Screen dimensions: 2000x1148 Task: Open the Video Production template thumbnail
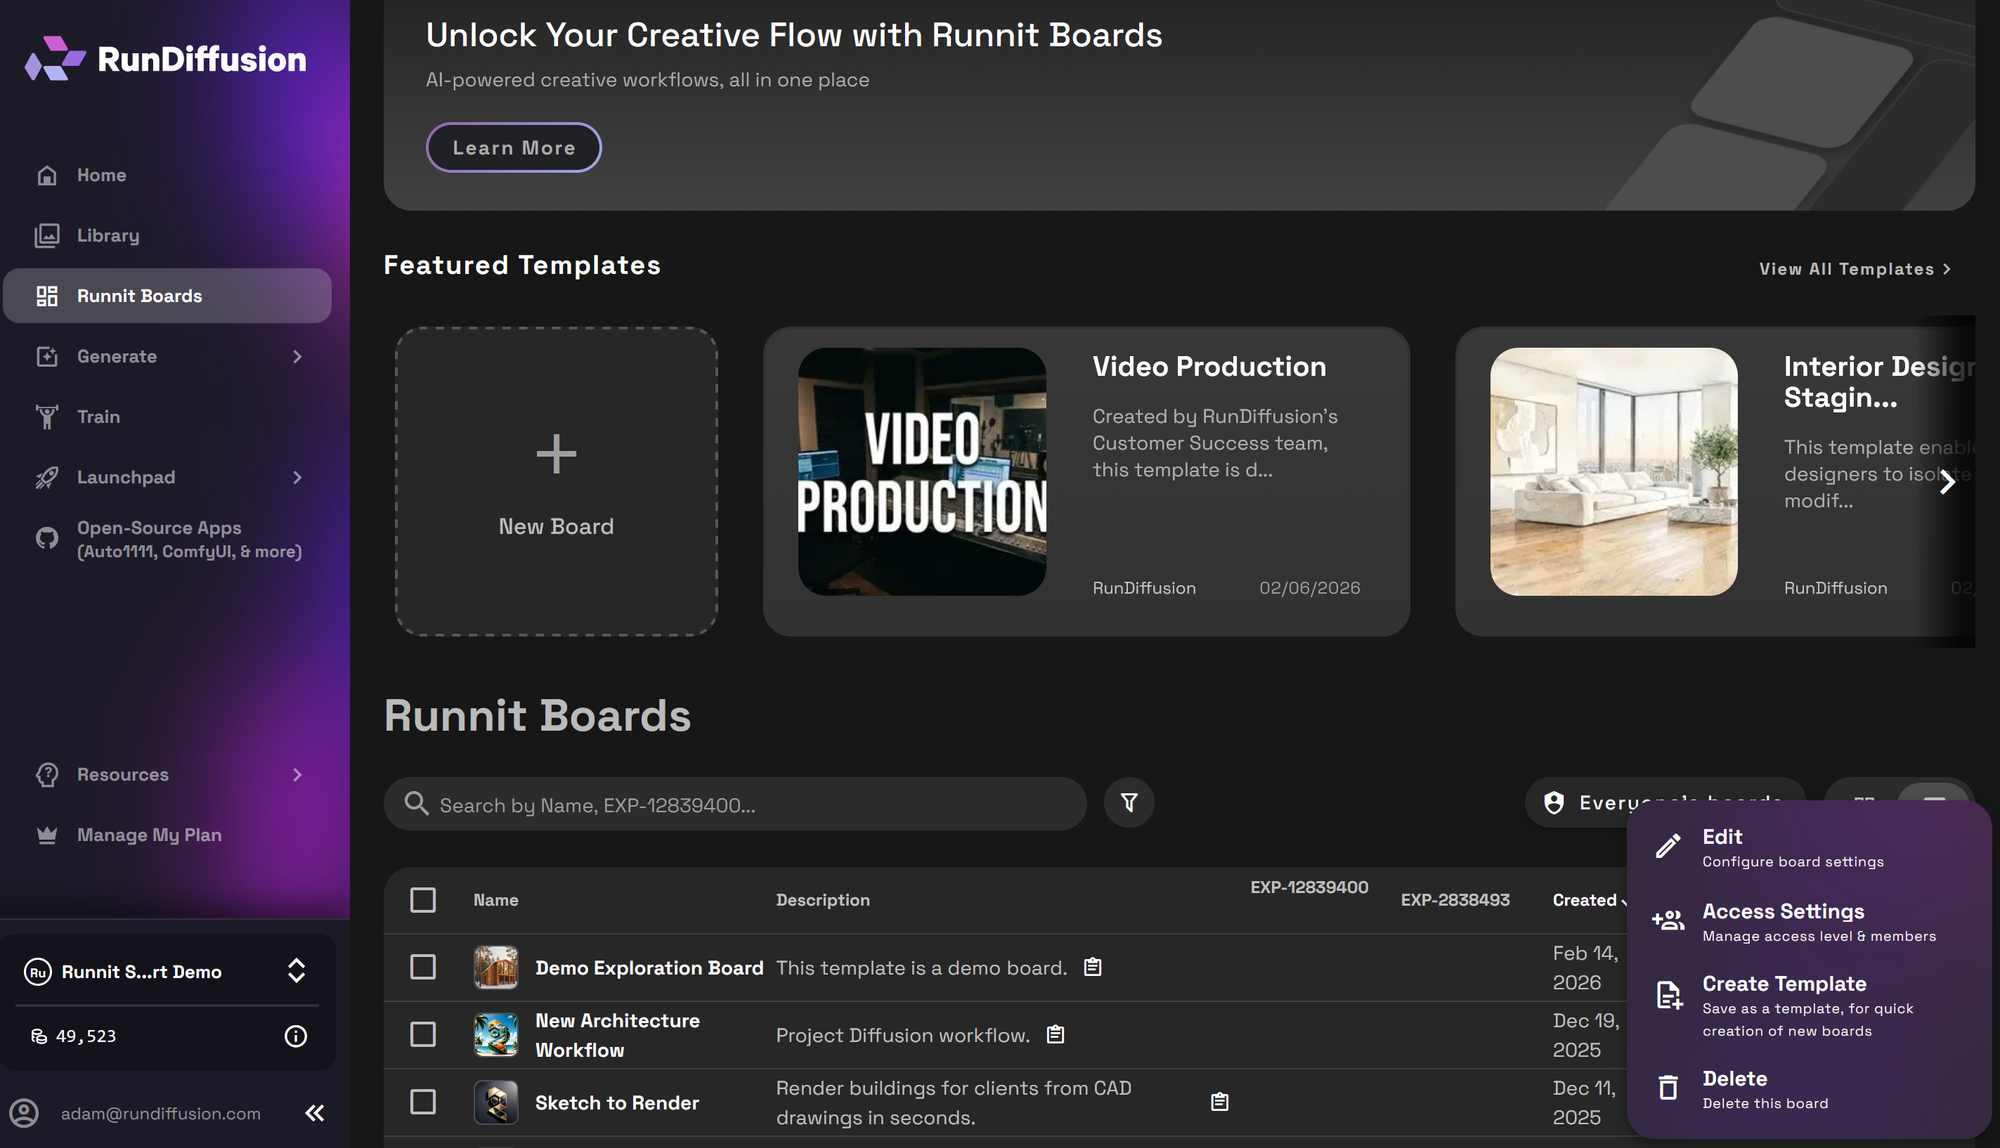click(x=922, y=472)
